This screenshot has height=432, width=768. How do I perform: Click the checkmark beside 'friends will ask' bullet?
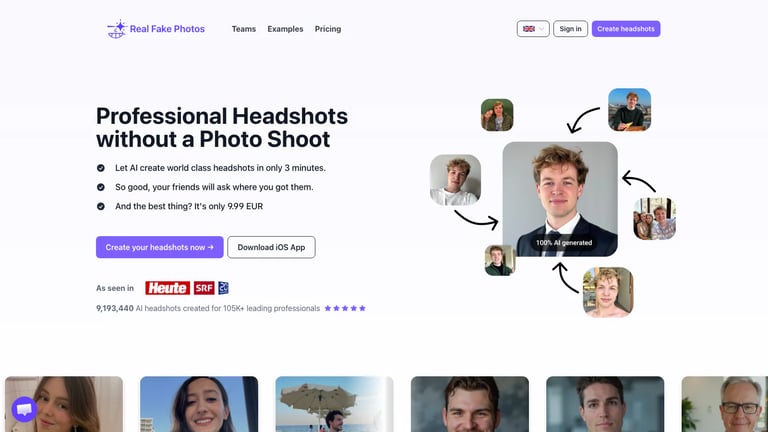(100, 187)
